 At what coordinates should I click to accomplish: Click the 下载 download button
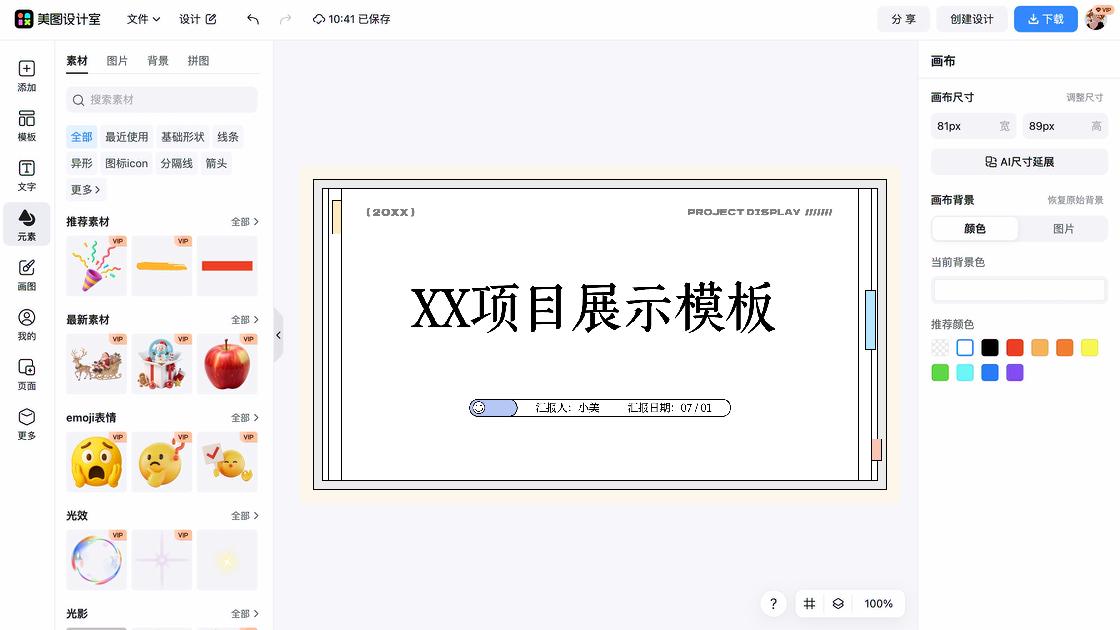pyautogui.click(x=1045, y=18)
